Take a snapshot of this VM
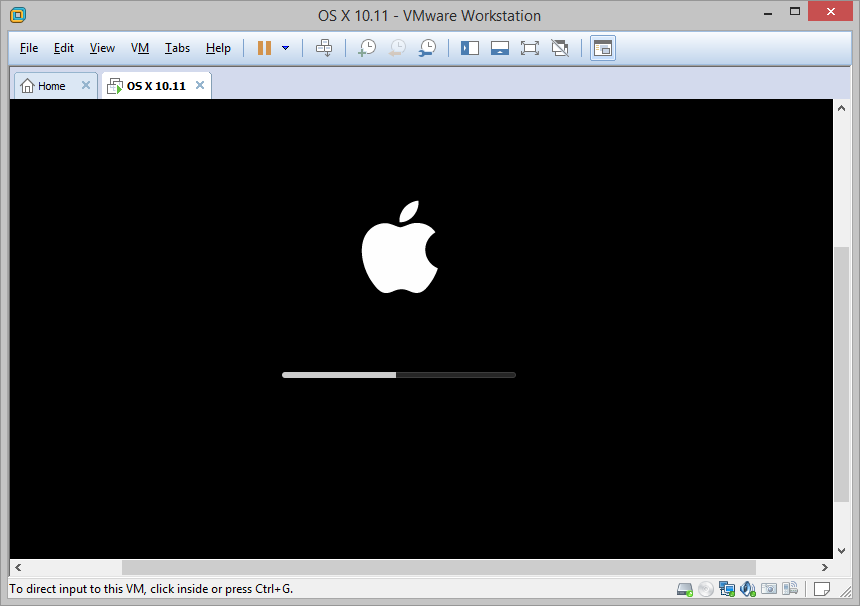The height and width of the screenshot is (606, 860). tap(367, 48)
